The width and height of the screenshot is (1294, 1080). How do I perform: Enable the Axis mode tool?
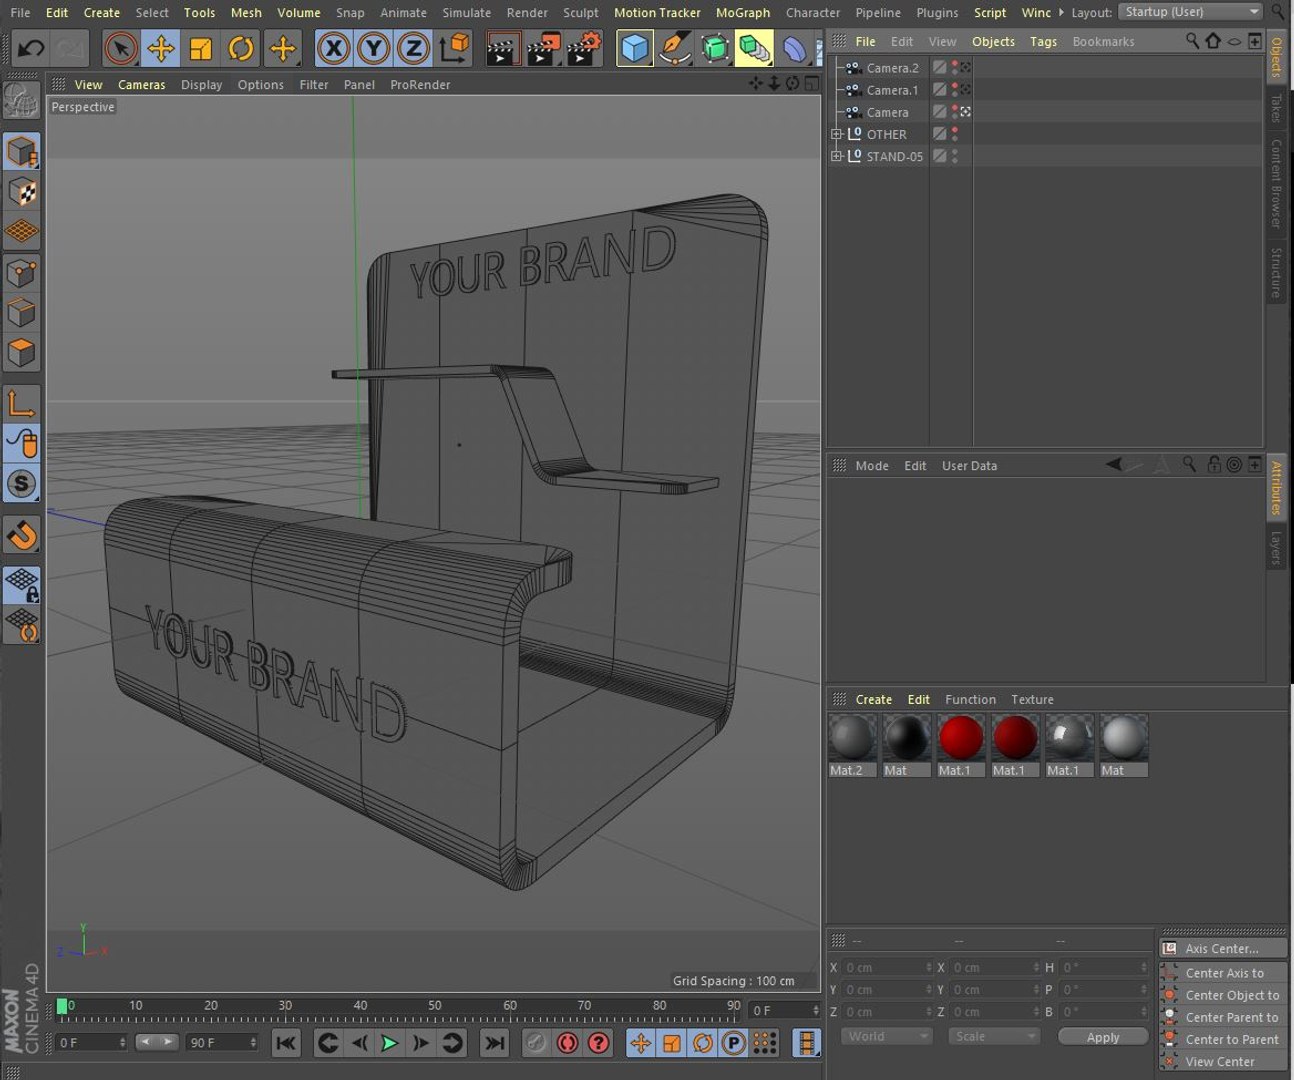22,404
